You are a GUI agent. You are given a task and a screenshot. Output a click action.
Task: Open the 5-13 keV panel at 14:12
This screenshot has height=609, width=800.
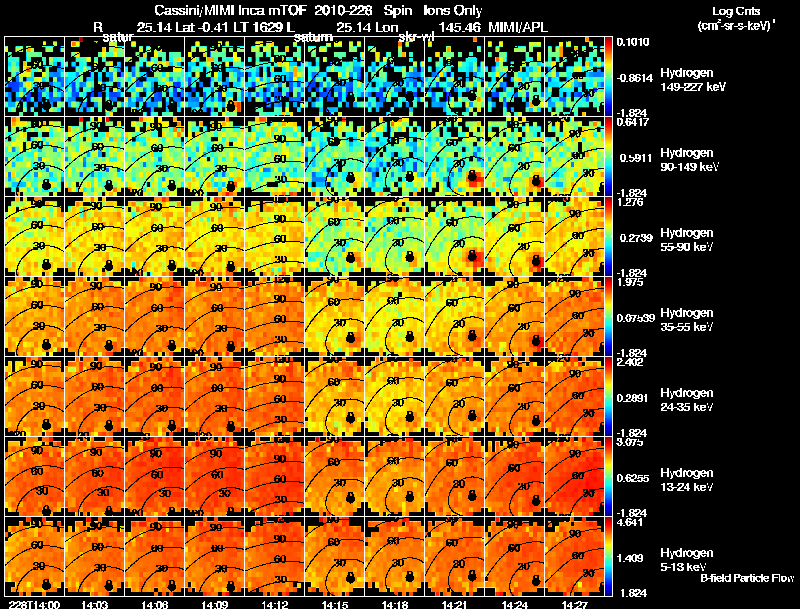tap(275, 557)
